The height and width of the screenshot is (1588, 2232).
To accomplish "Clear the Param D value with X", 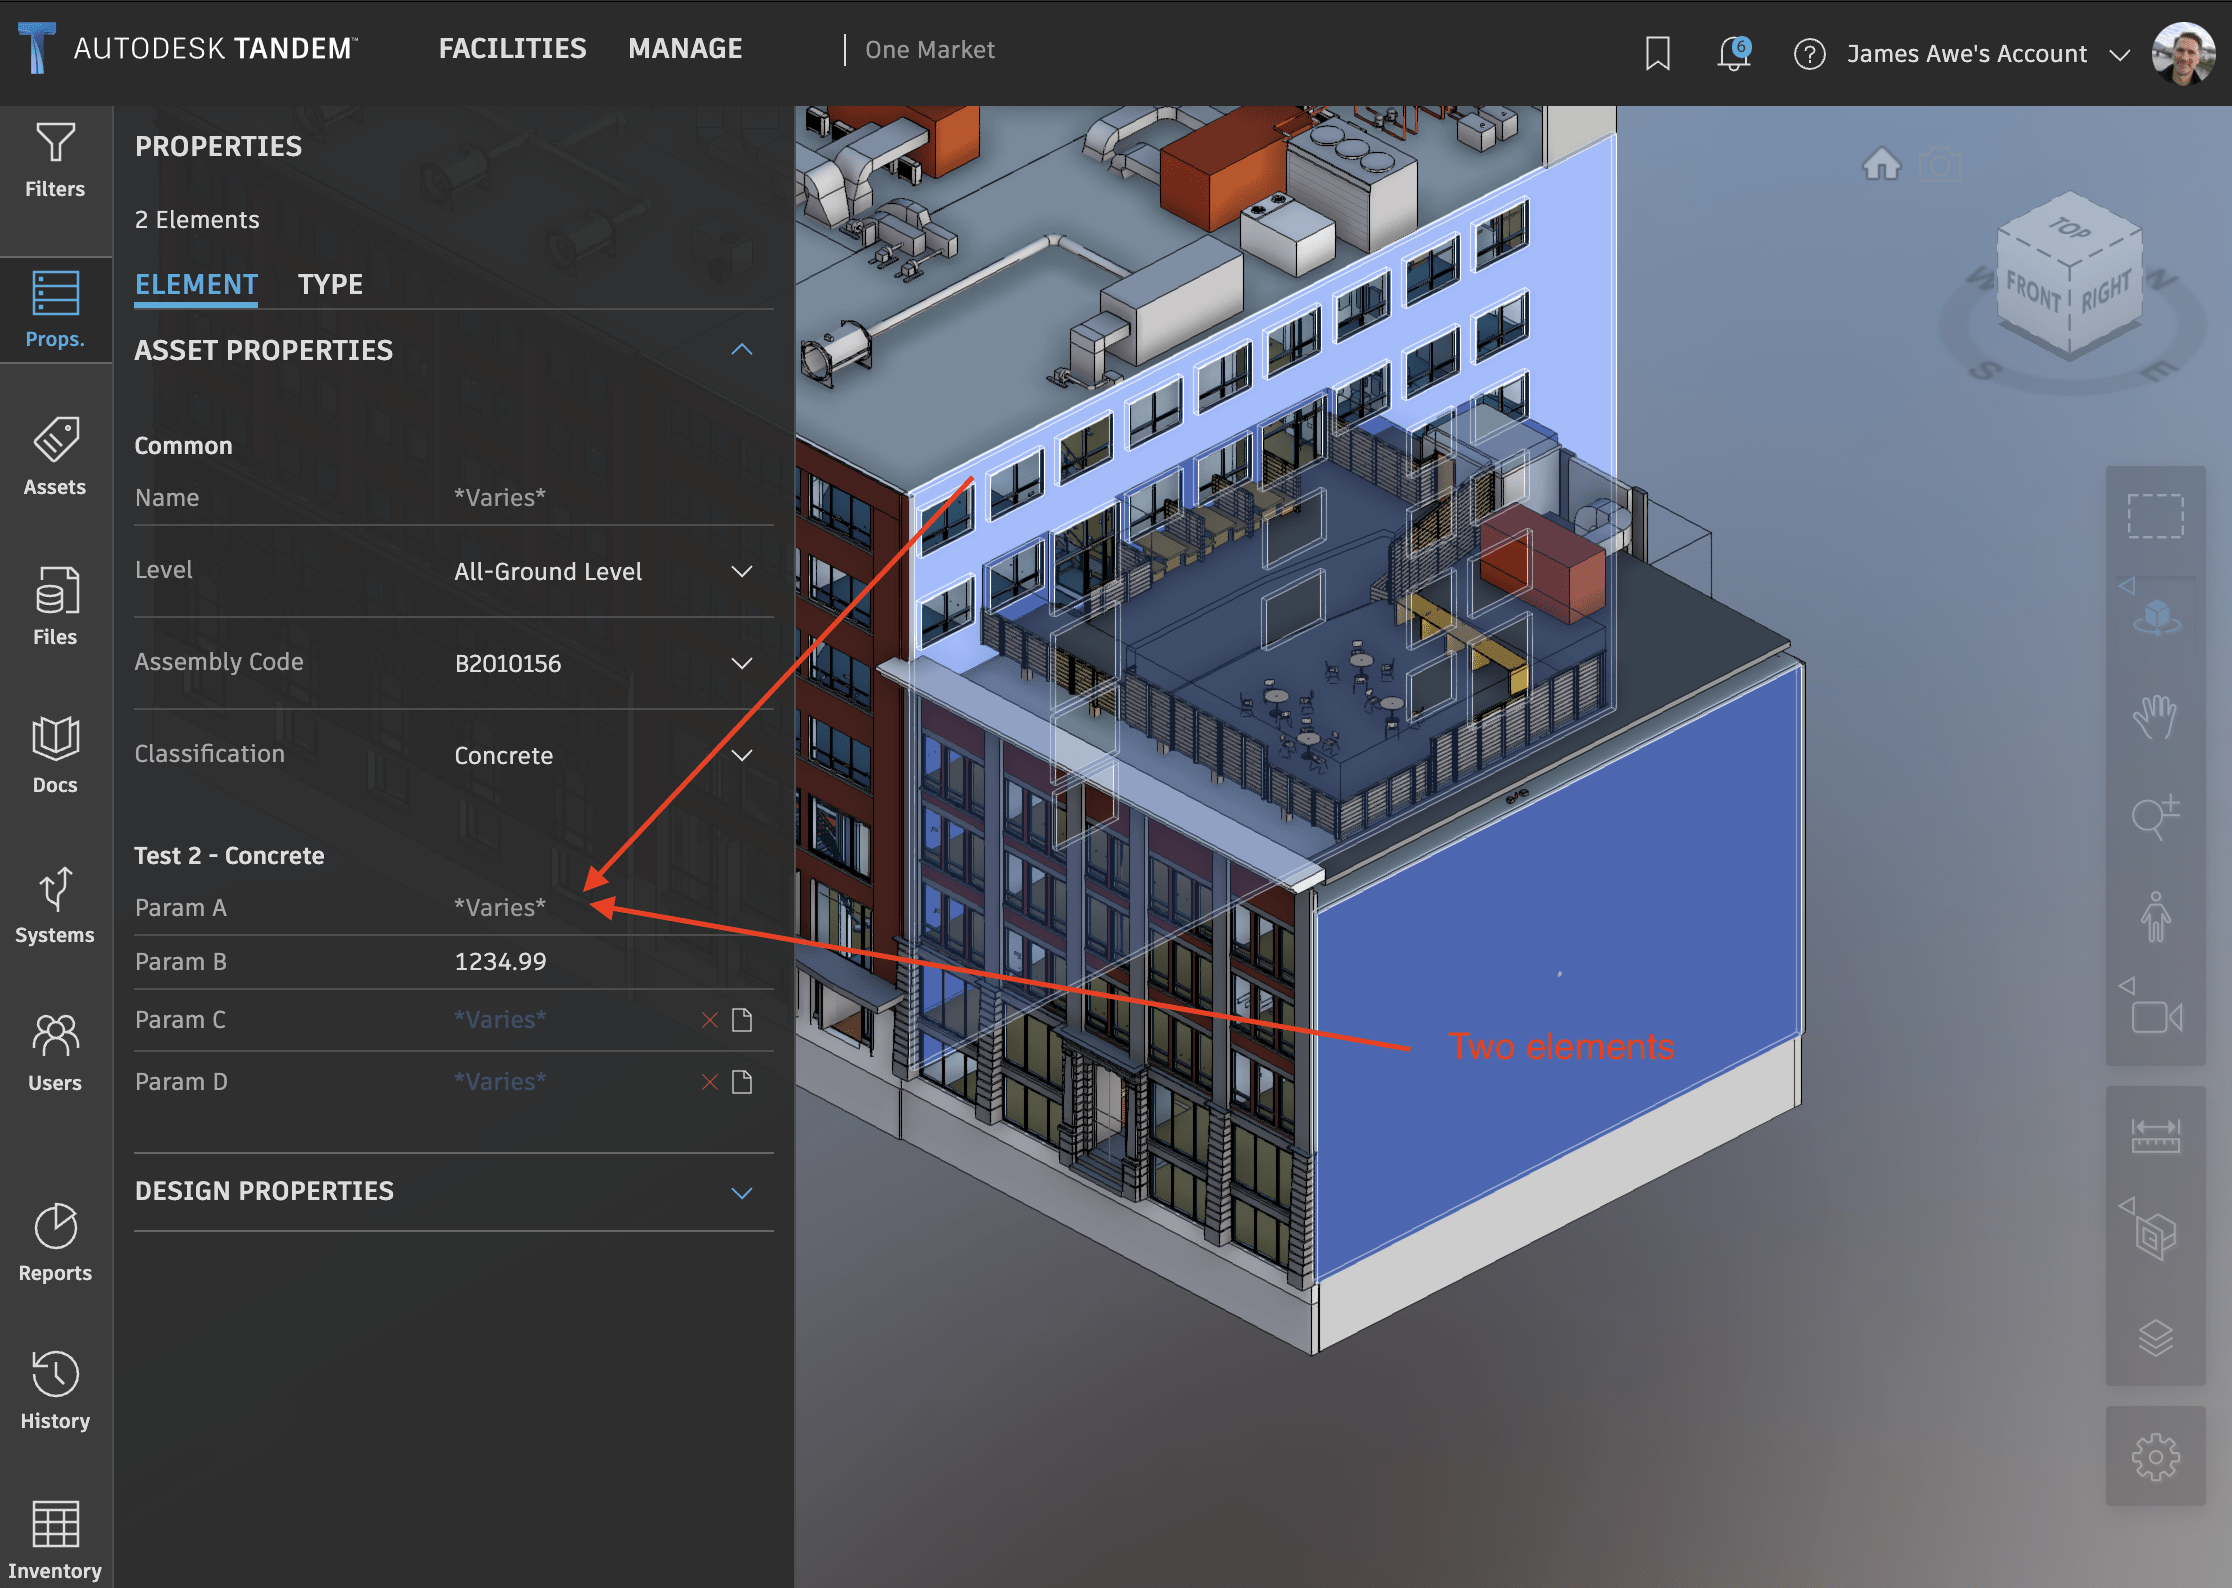I will click(710, 1082).
